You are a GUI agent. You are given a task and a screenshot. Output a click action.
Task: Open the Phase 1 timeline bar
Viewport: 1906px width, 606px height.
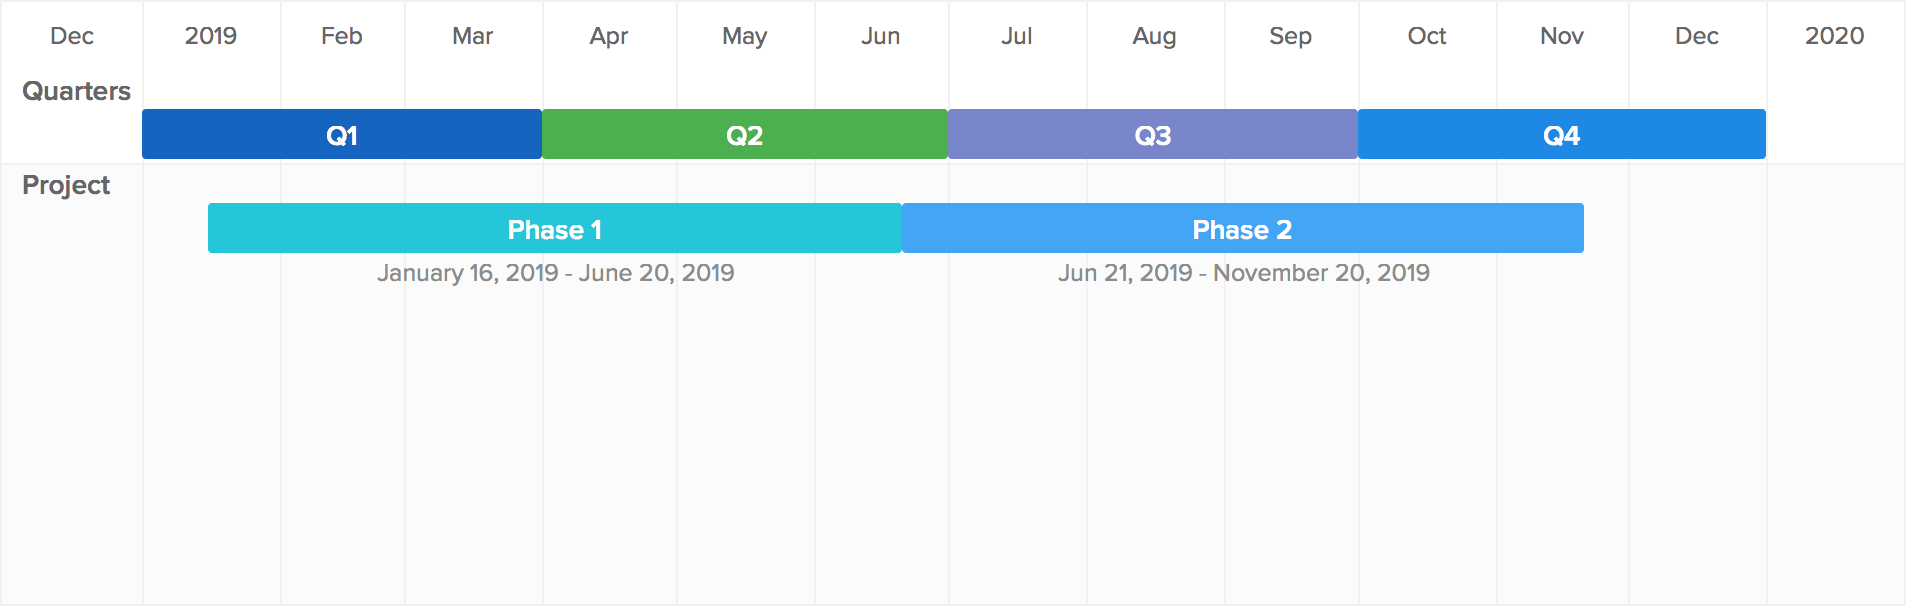click(555, 228)
